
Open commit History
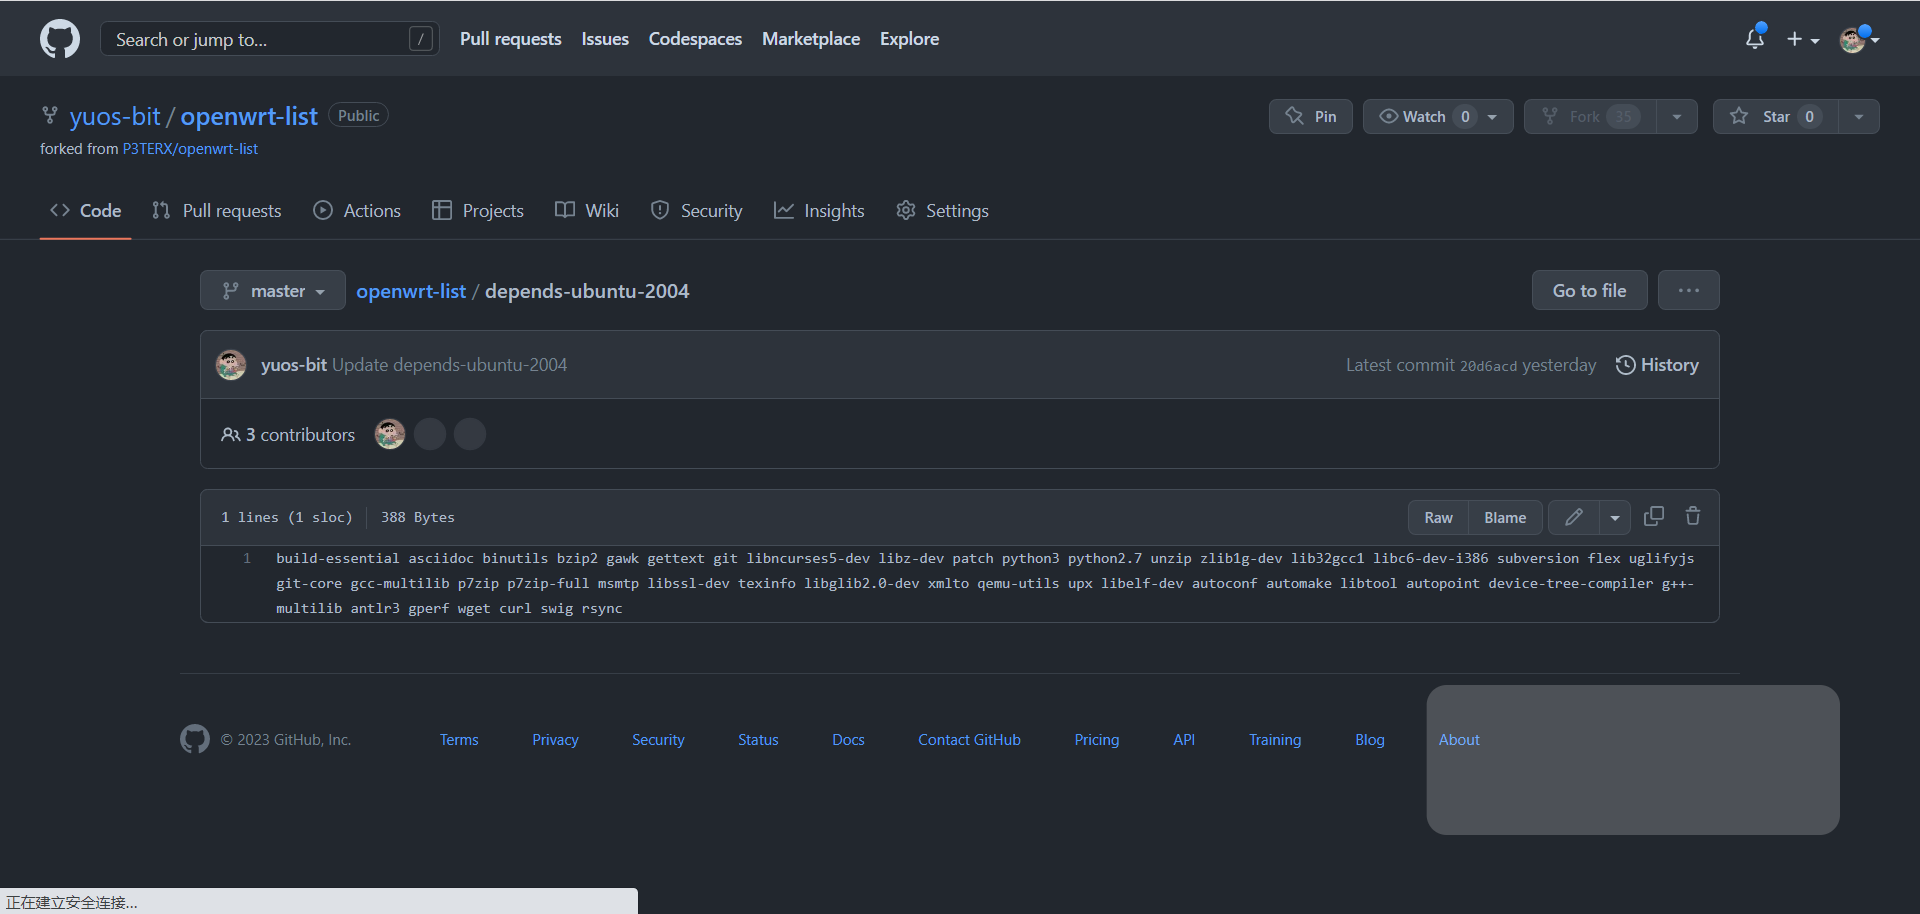tap(1657, 365)
